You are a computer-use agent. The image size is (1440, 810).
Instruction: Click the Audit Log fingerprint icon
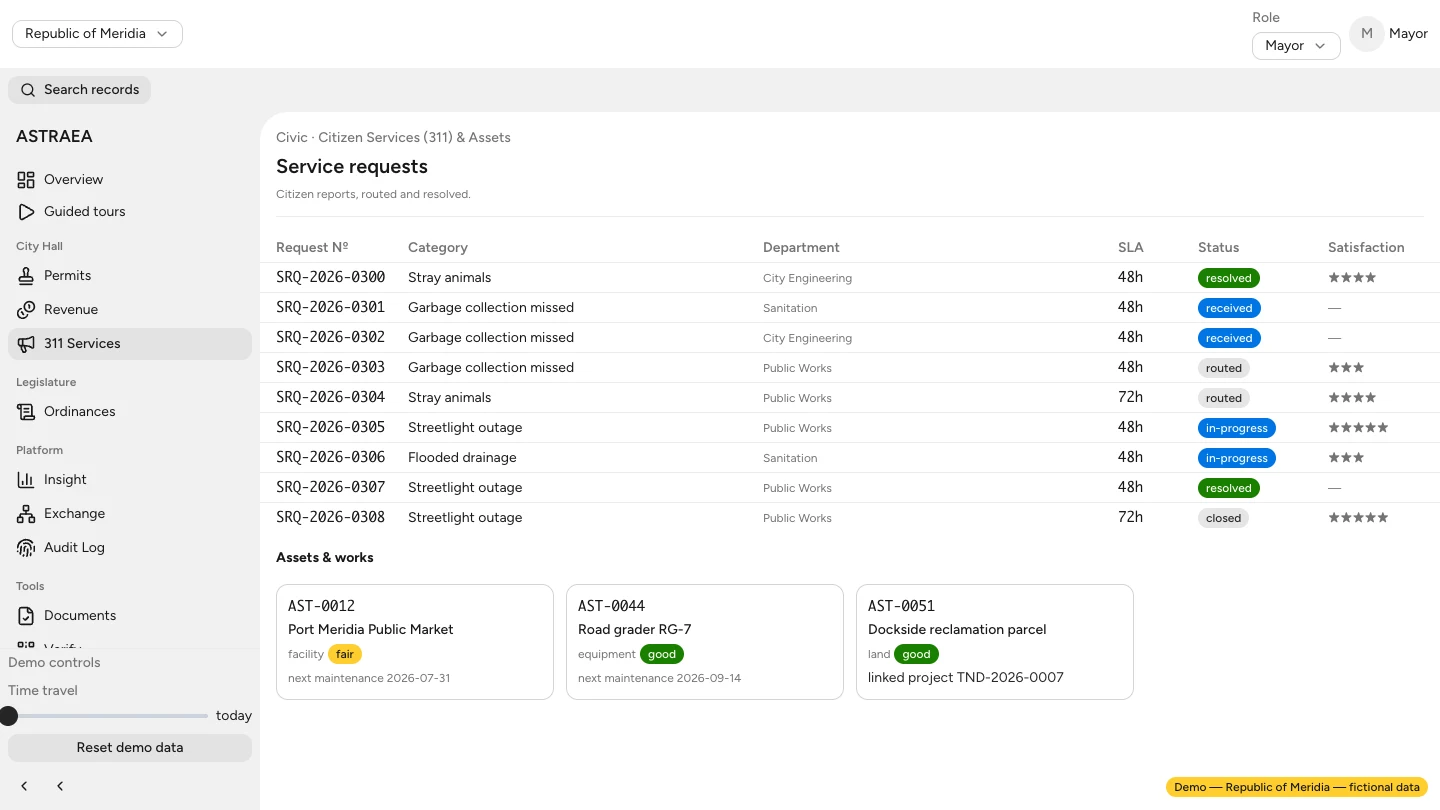tap(26, 548)
